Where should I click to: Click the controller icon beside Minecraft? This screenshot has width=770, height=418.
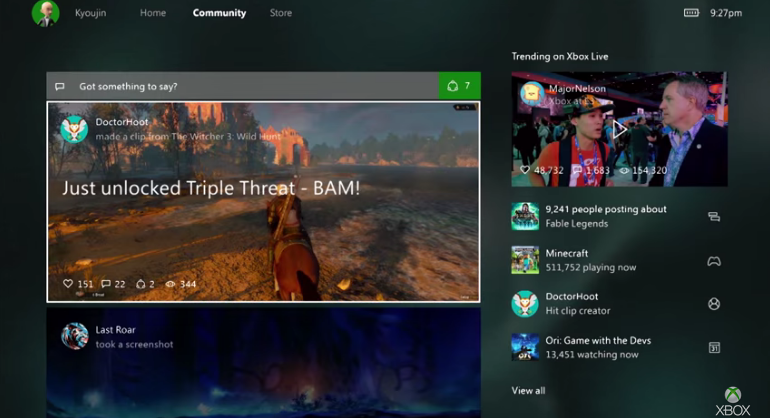tap(714, 261)
